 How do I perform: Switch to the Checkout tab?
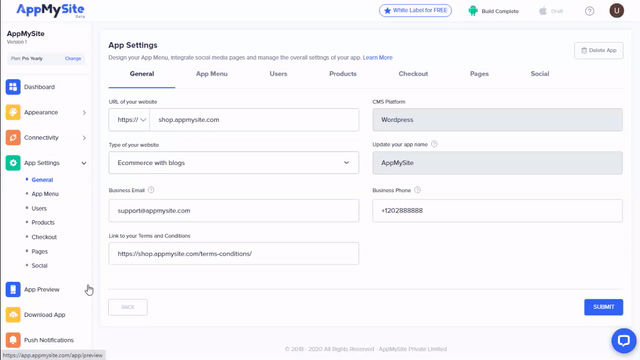[x=413, y=74]
